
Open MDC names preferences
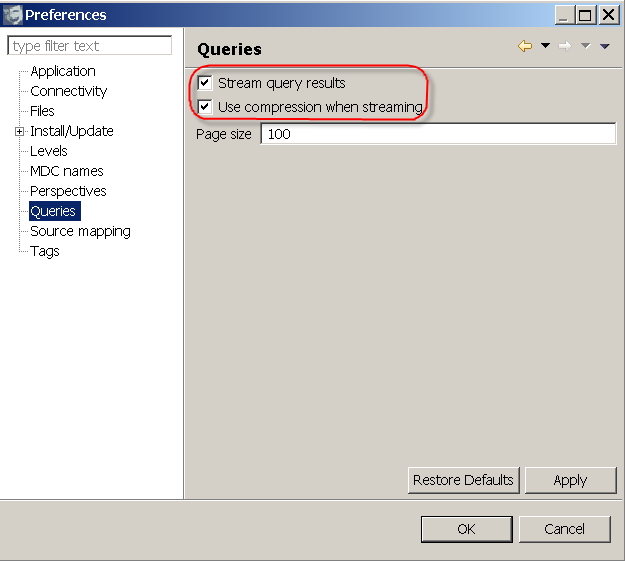point(67,171)
